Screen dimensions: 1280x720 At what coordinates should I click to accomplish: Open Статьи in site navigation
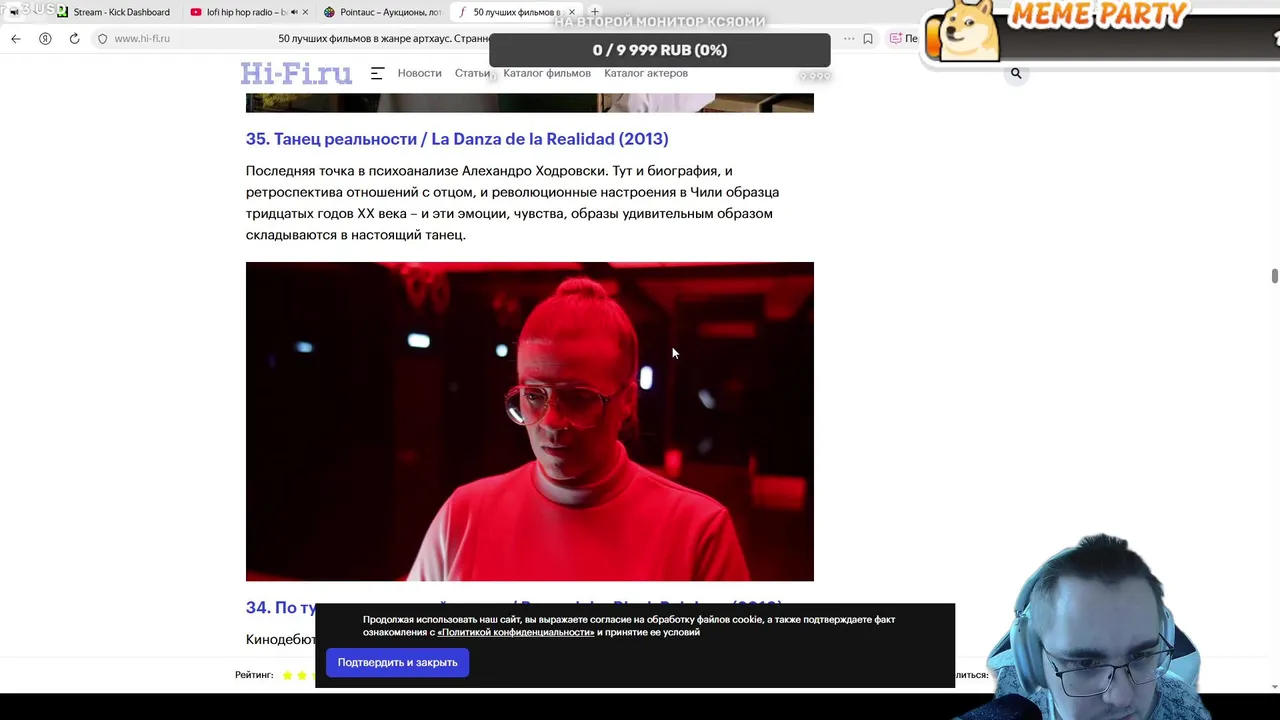coord(472,73)
